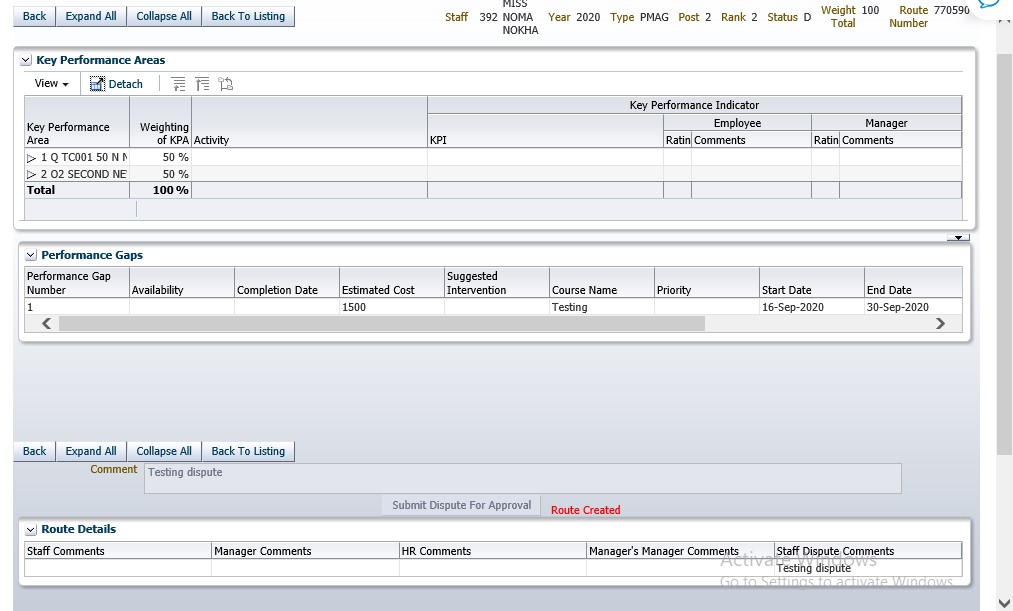Open the View dropdown menu
Image resolution: width=1013 pixels, height=611 pixels.
pos(52,84)
